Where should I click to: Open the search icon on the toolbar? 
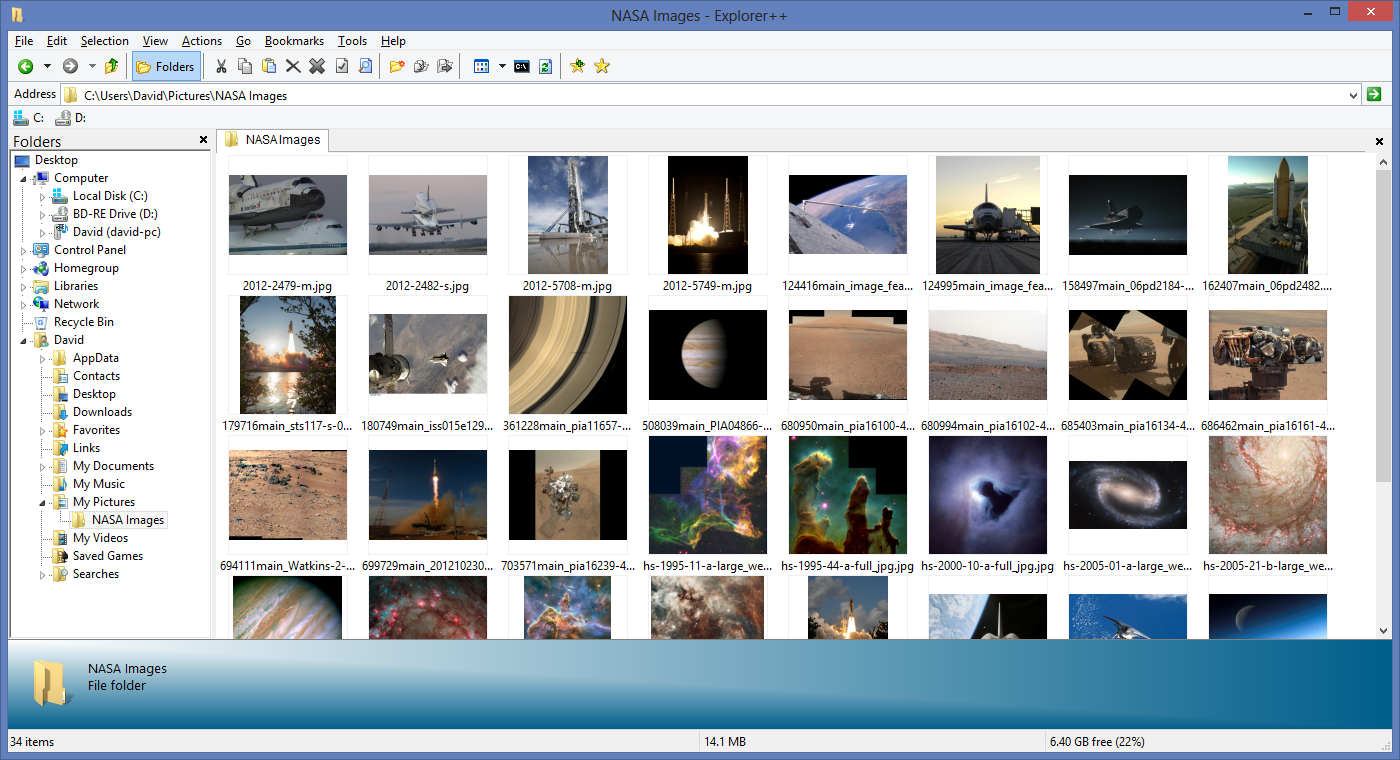coord(365,66)
